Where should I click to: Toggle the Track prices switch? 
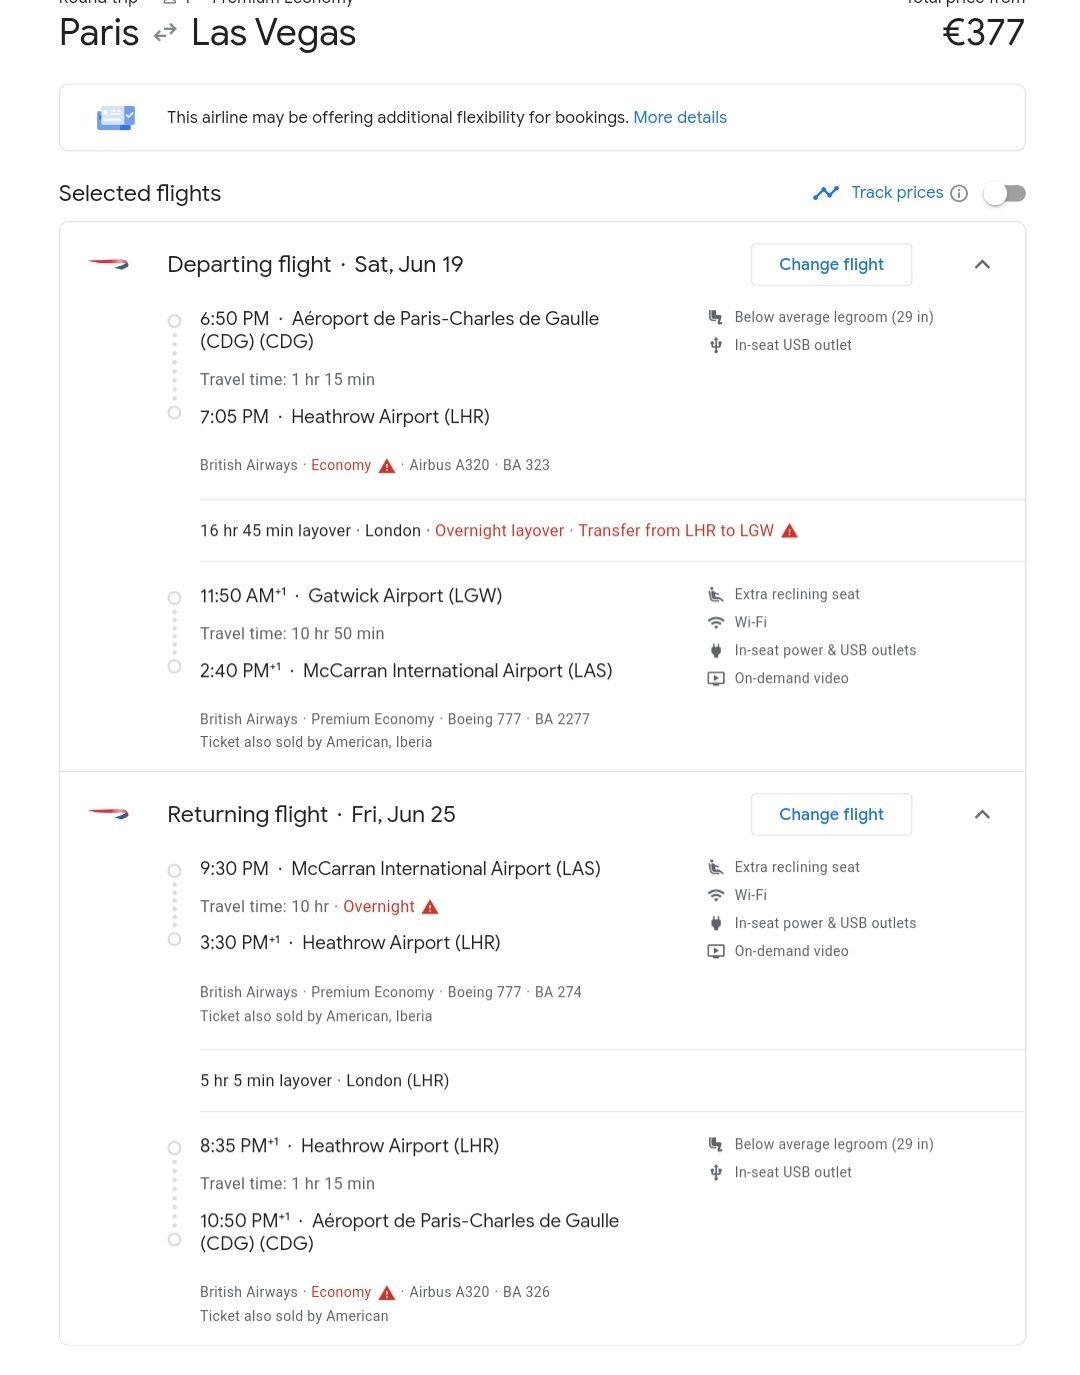tap(1004, 193)
